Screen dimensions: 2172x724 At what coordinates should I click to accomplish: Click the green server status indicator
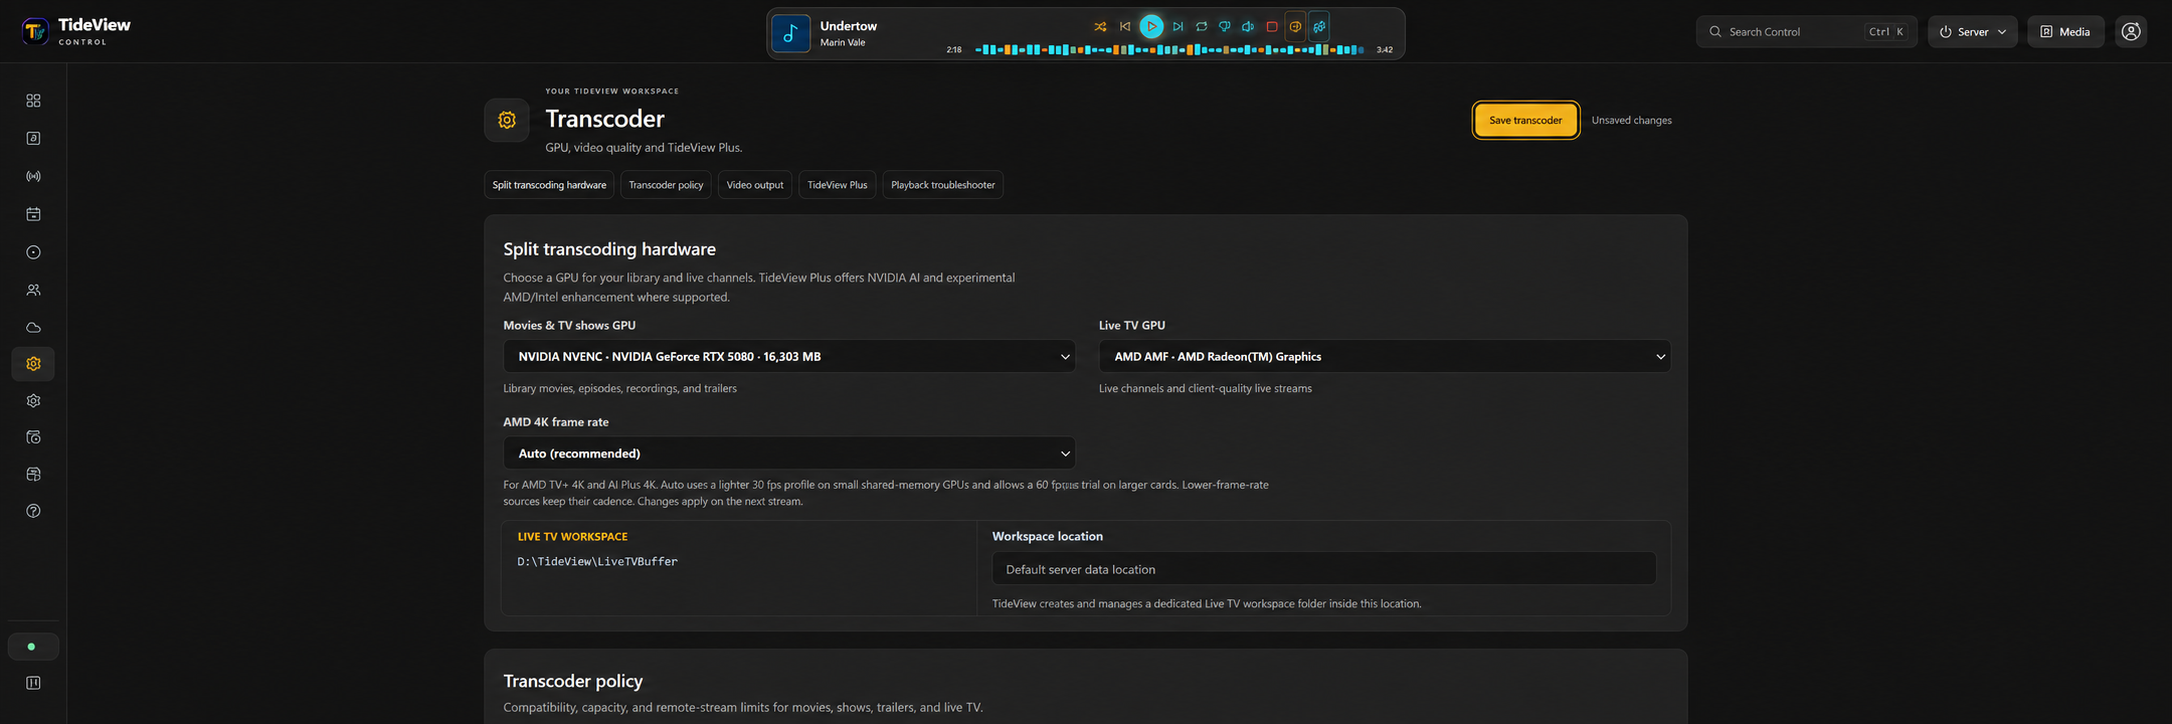point(33,647)
